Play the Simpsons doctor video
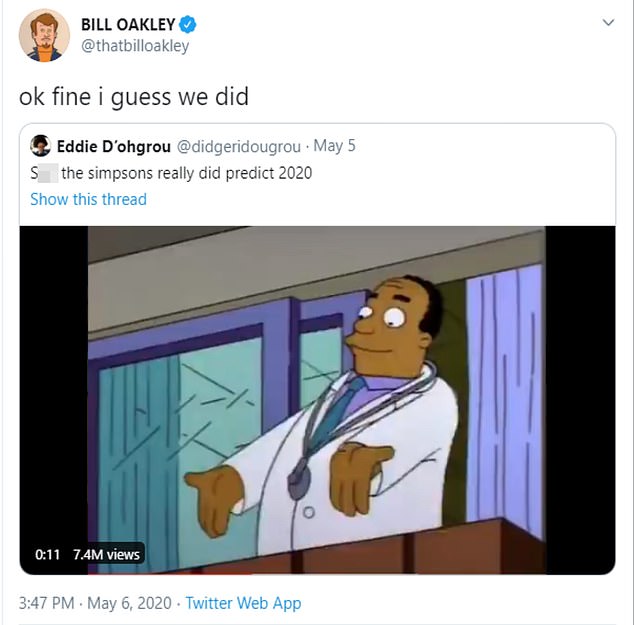Screen dimensions: 634x625 pos(316,400)
